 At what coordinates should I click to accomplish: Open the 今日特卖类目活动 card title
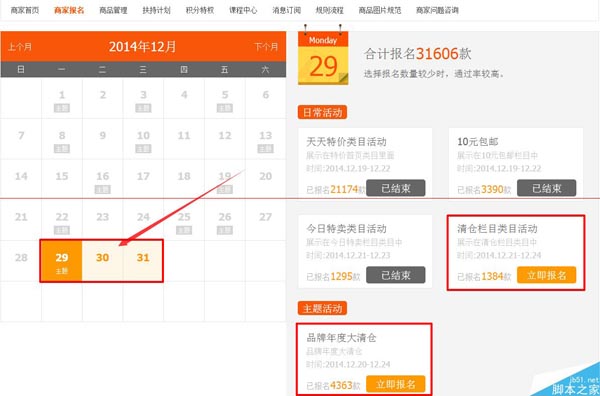(346, 229)
